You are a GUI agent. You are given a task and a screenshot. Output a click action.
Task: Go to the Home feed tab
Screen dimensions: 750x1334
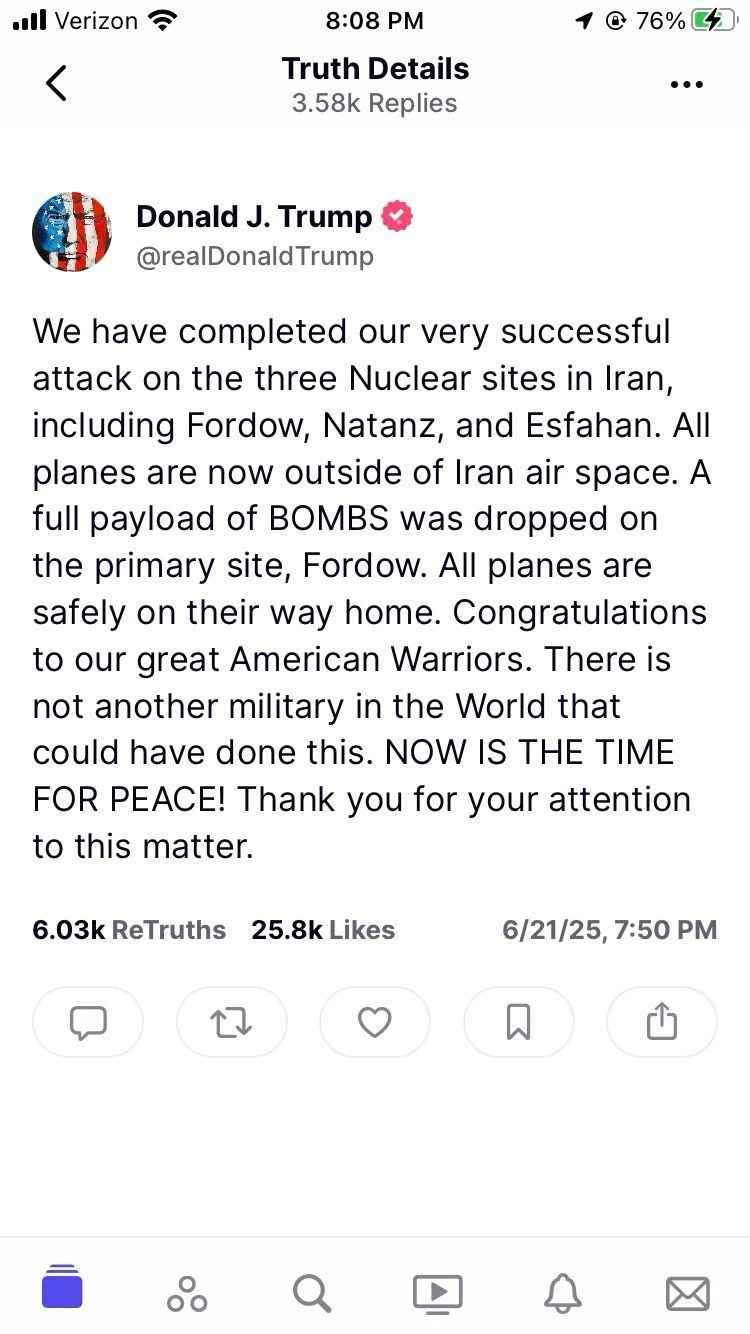coord(62,1287)
